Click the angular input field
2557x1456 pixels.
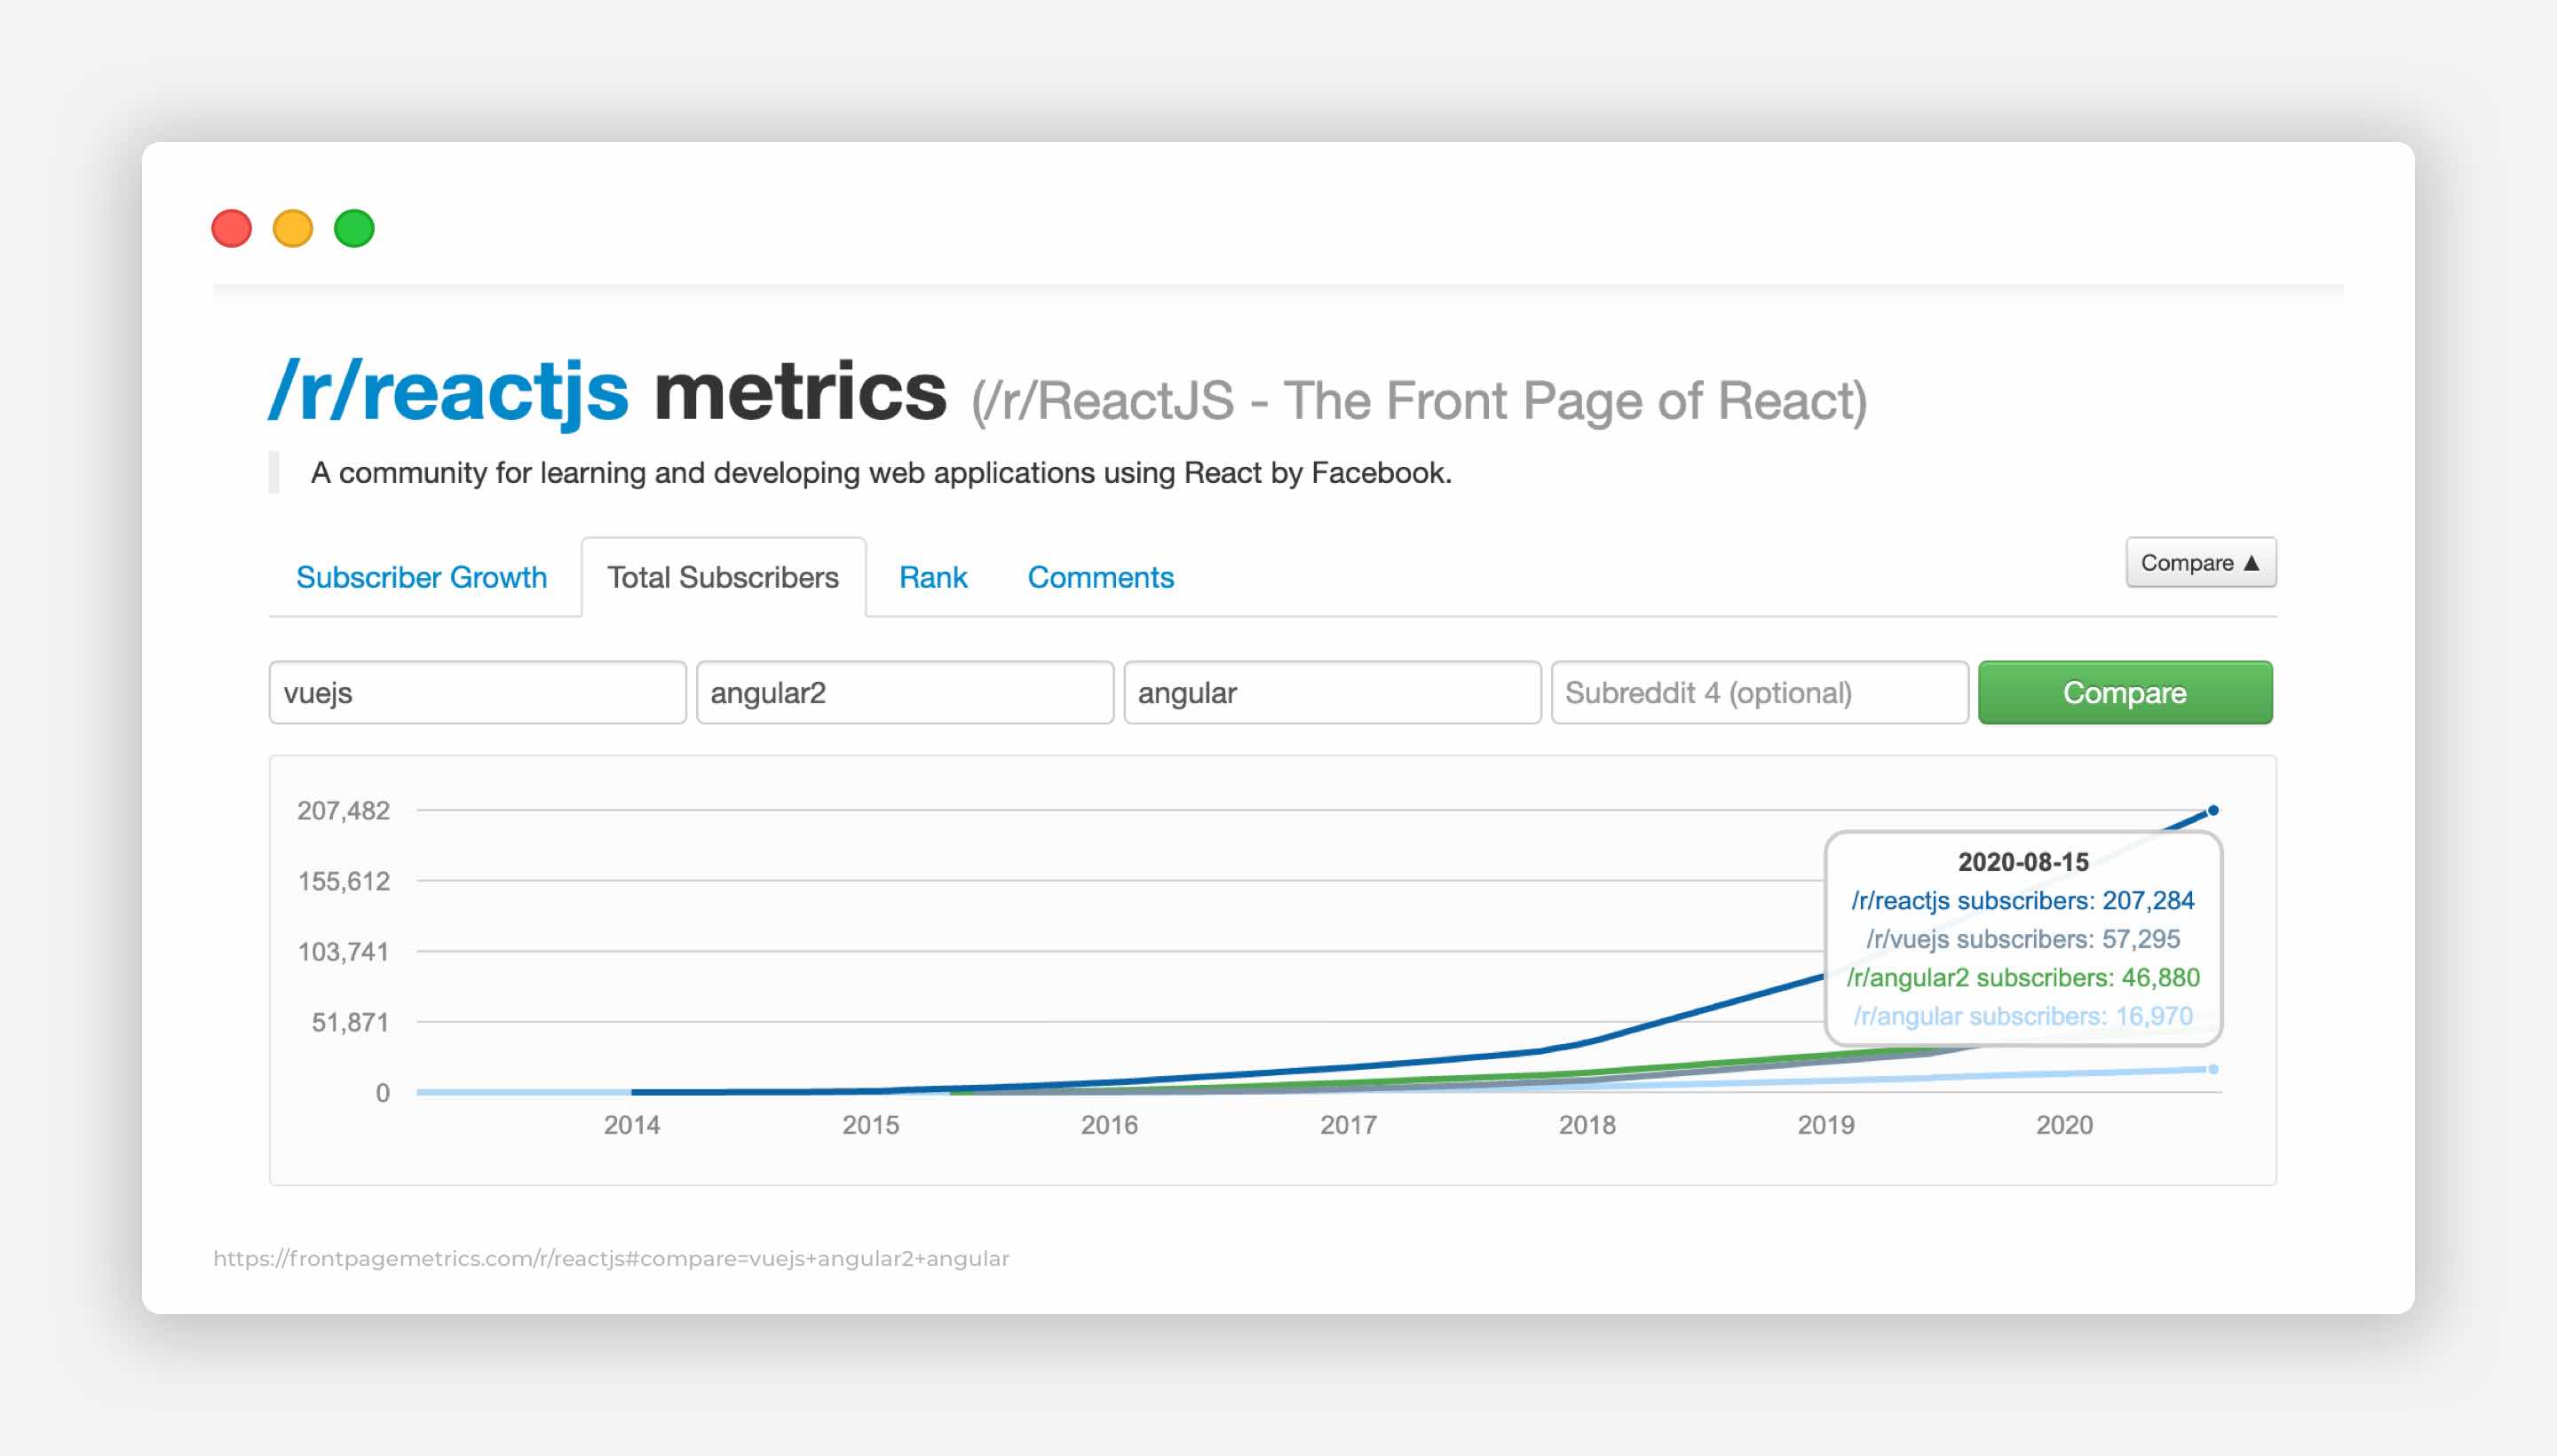[x=1329, y=692]
